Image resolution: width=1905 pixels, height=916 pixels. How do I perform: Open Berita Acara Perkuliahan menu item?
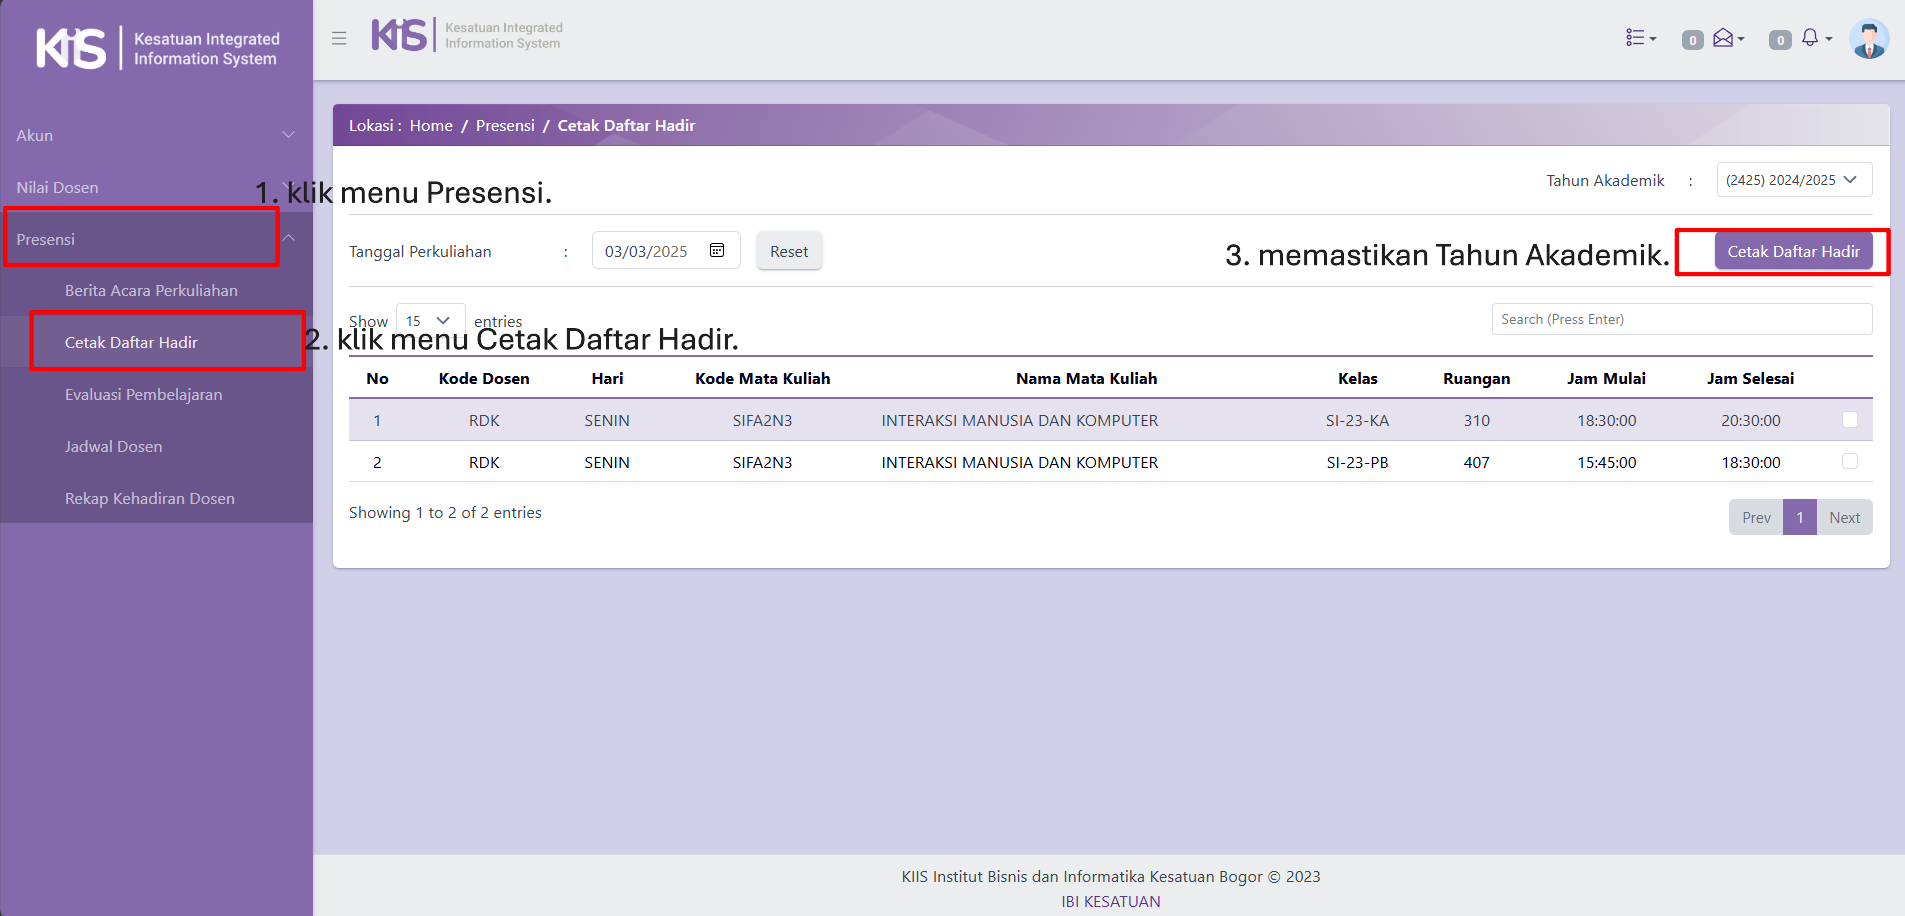point(151,291)
